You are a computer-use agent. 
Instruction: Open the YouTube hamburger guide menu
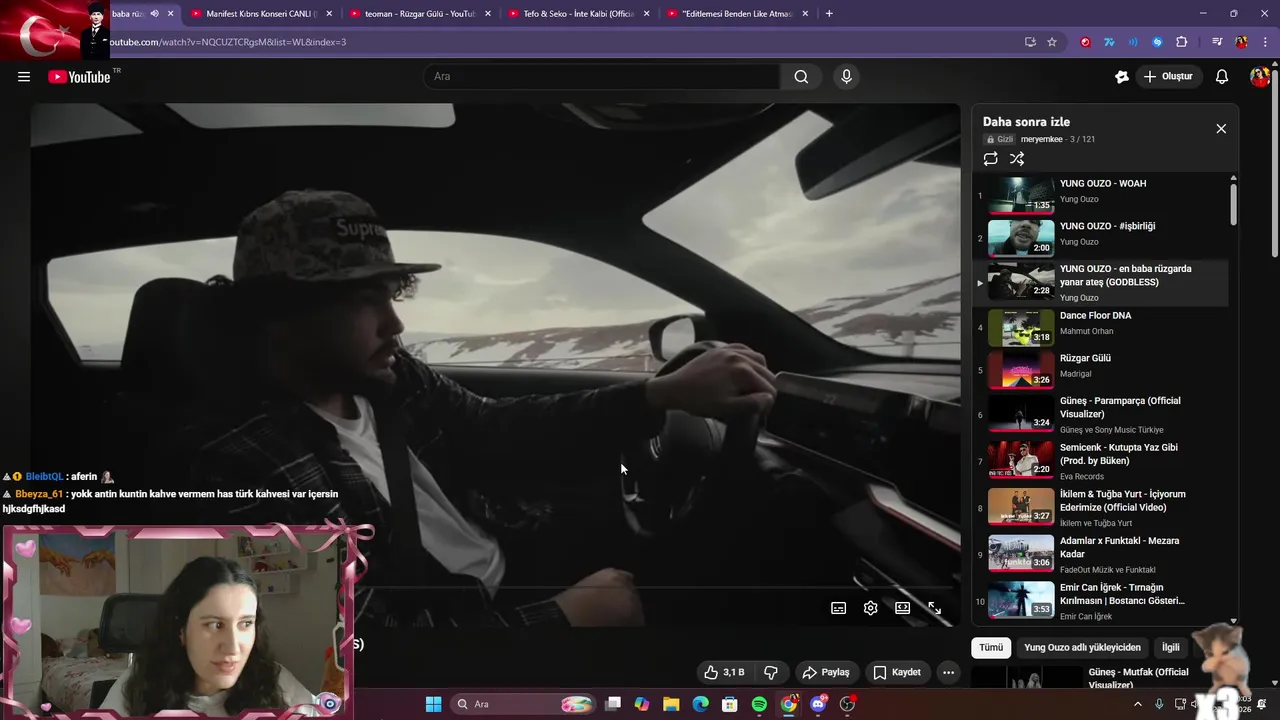click(24, 77)
